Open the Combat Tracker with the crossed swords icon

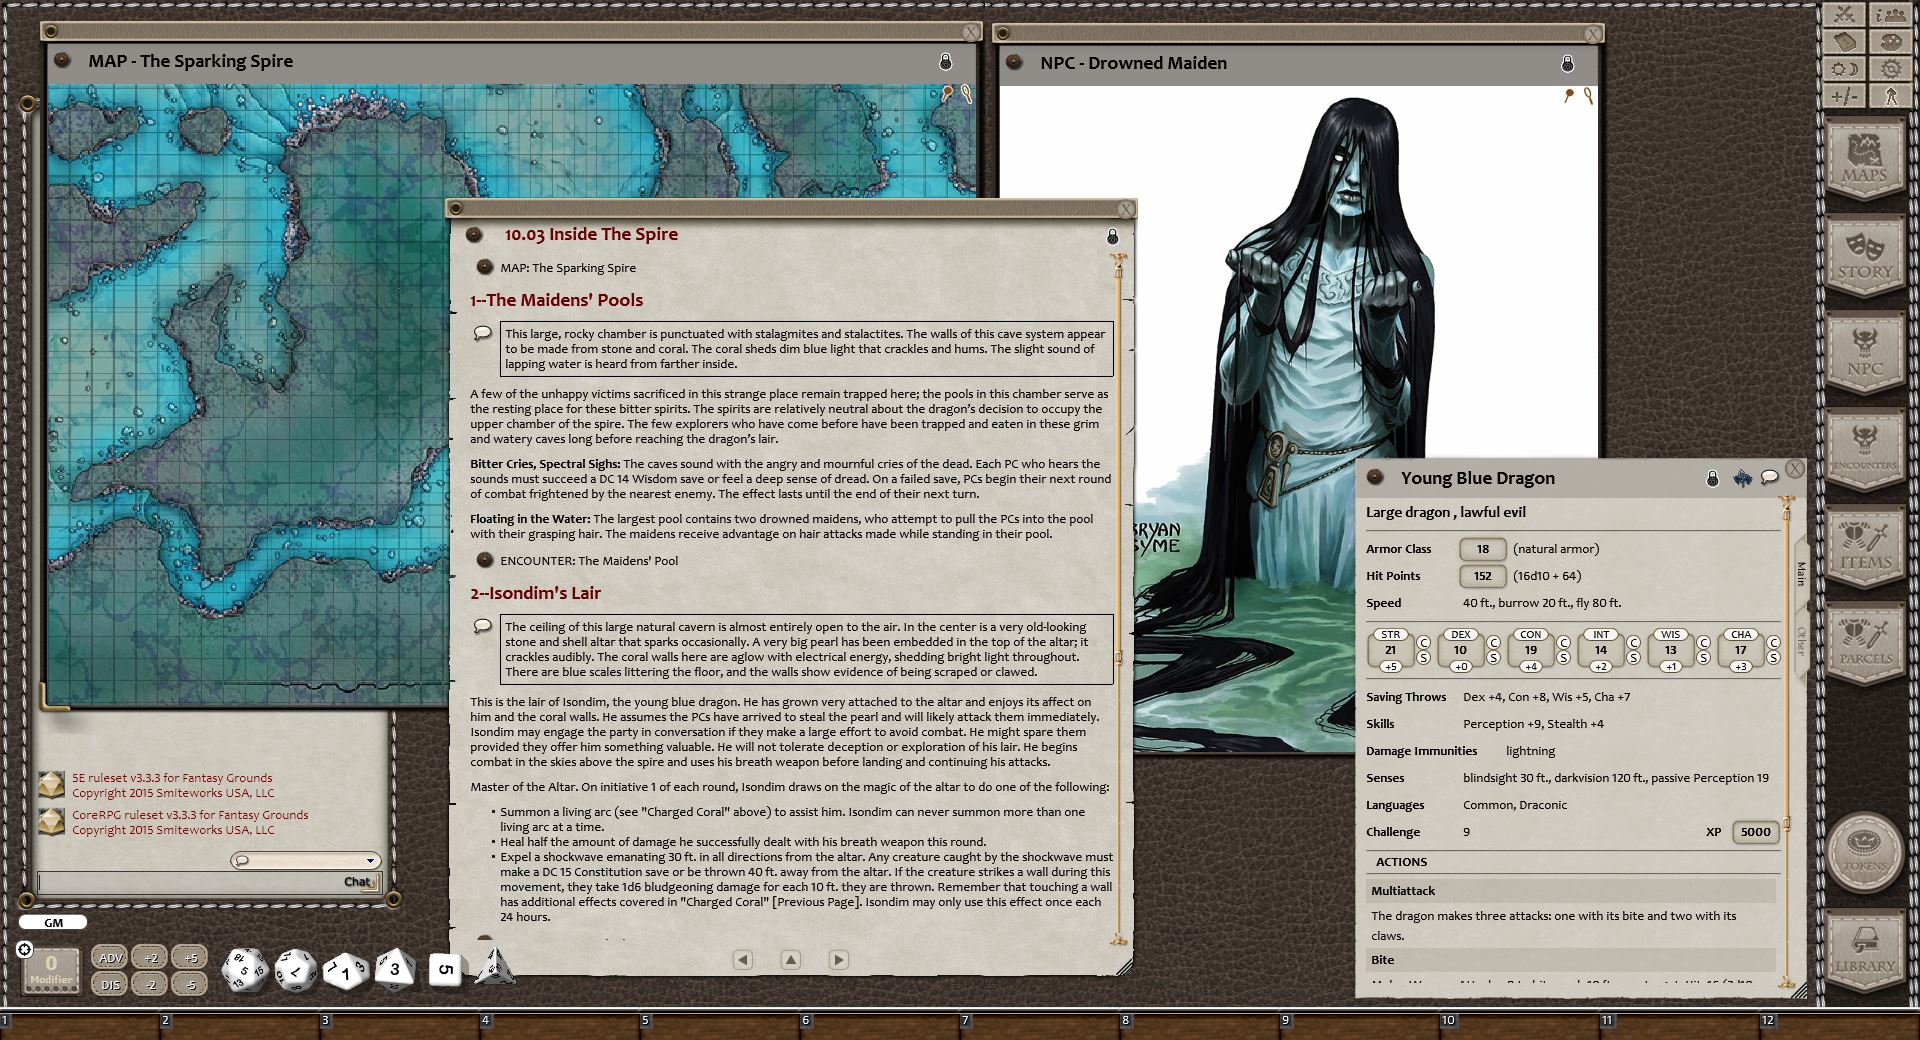click(1845, 15)
